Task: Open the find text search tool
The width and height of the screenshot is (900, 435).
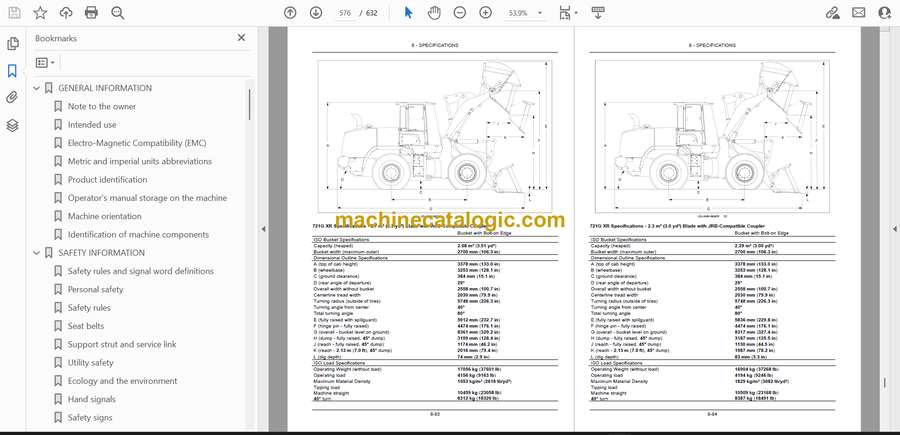Action: tap(118, 13)
